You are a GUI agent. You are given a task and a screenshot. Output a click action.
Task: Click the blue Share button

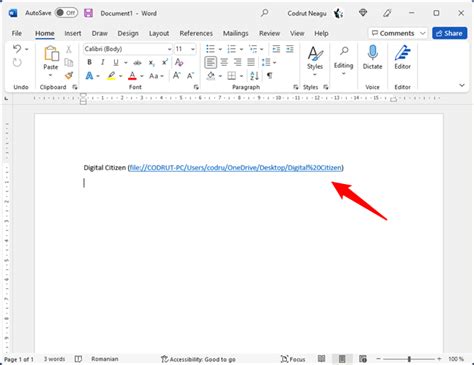(449, 33)
